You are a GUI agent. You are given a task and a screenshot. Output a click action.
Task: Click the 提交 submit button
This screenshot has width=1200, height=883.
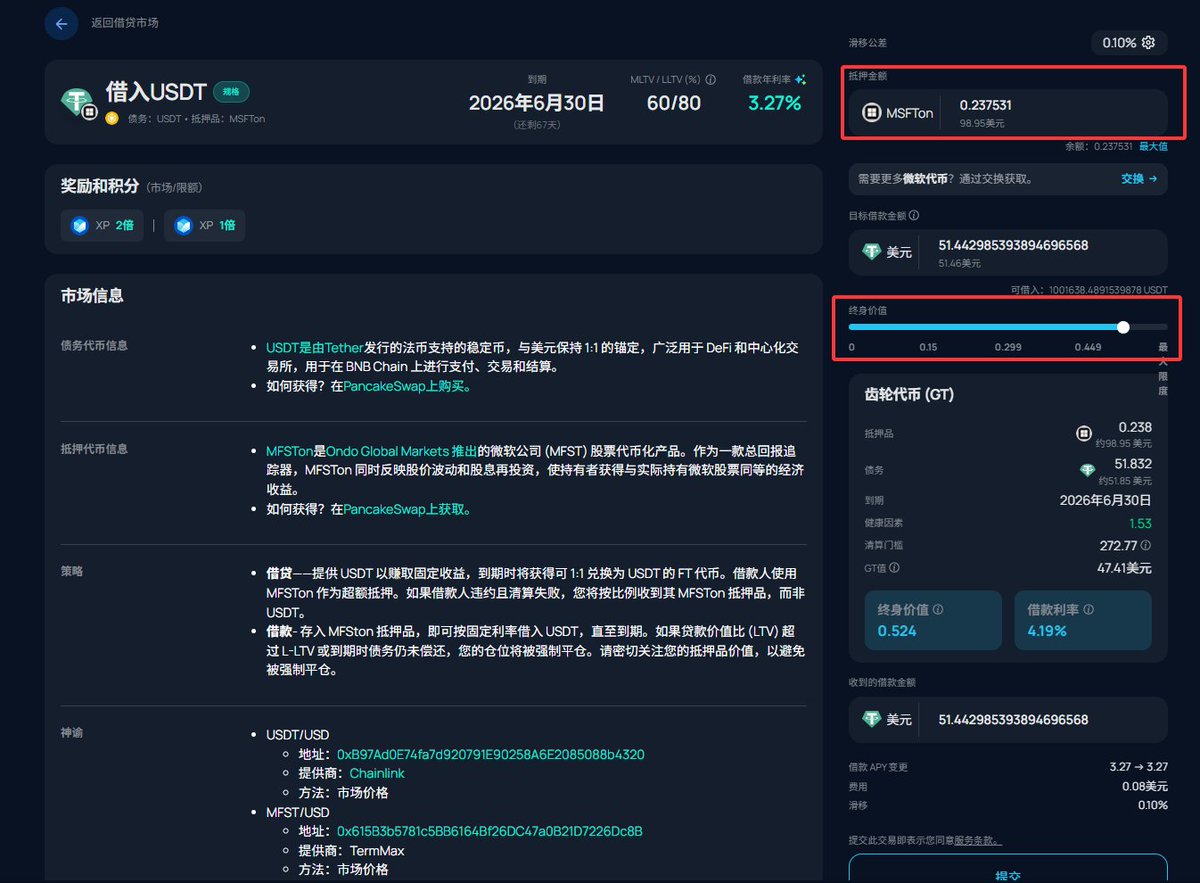(x=1008, y=869)
